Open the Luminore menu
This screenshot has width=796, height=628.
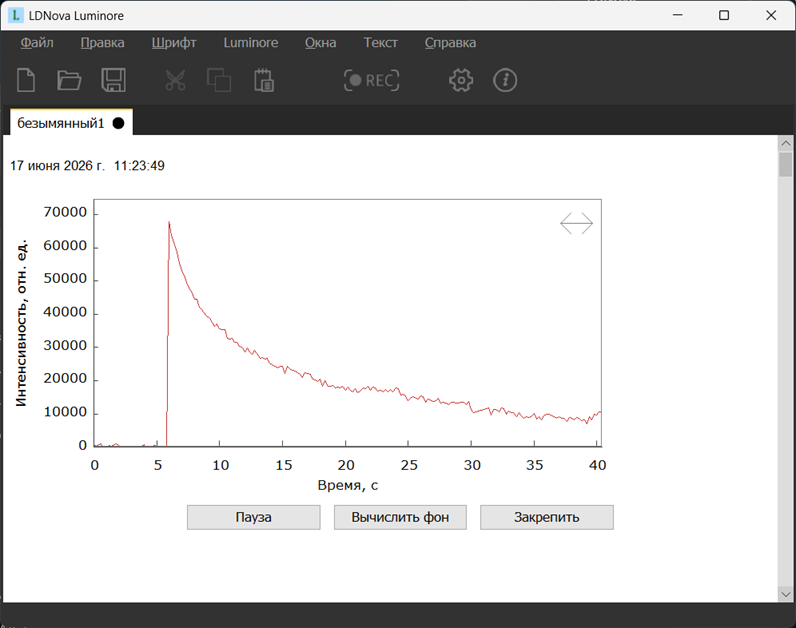[251, 43]
